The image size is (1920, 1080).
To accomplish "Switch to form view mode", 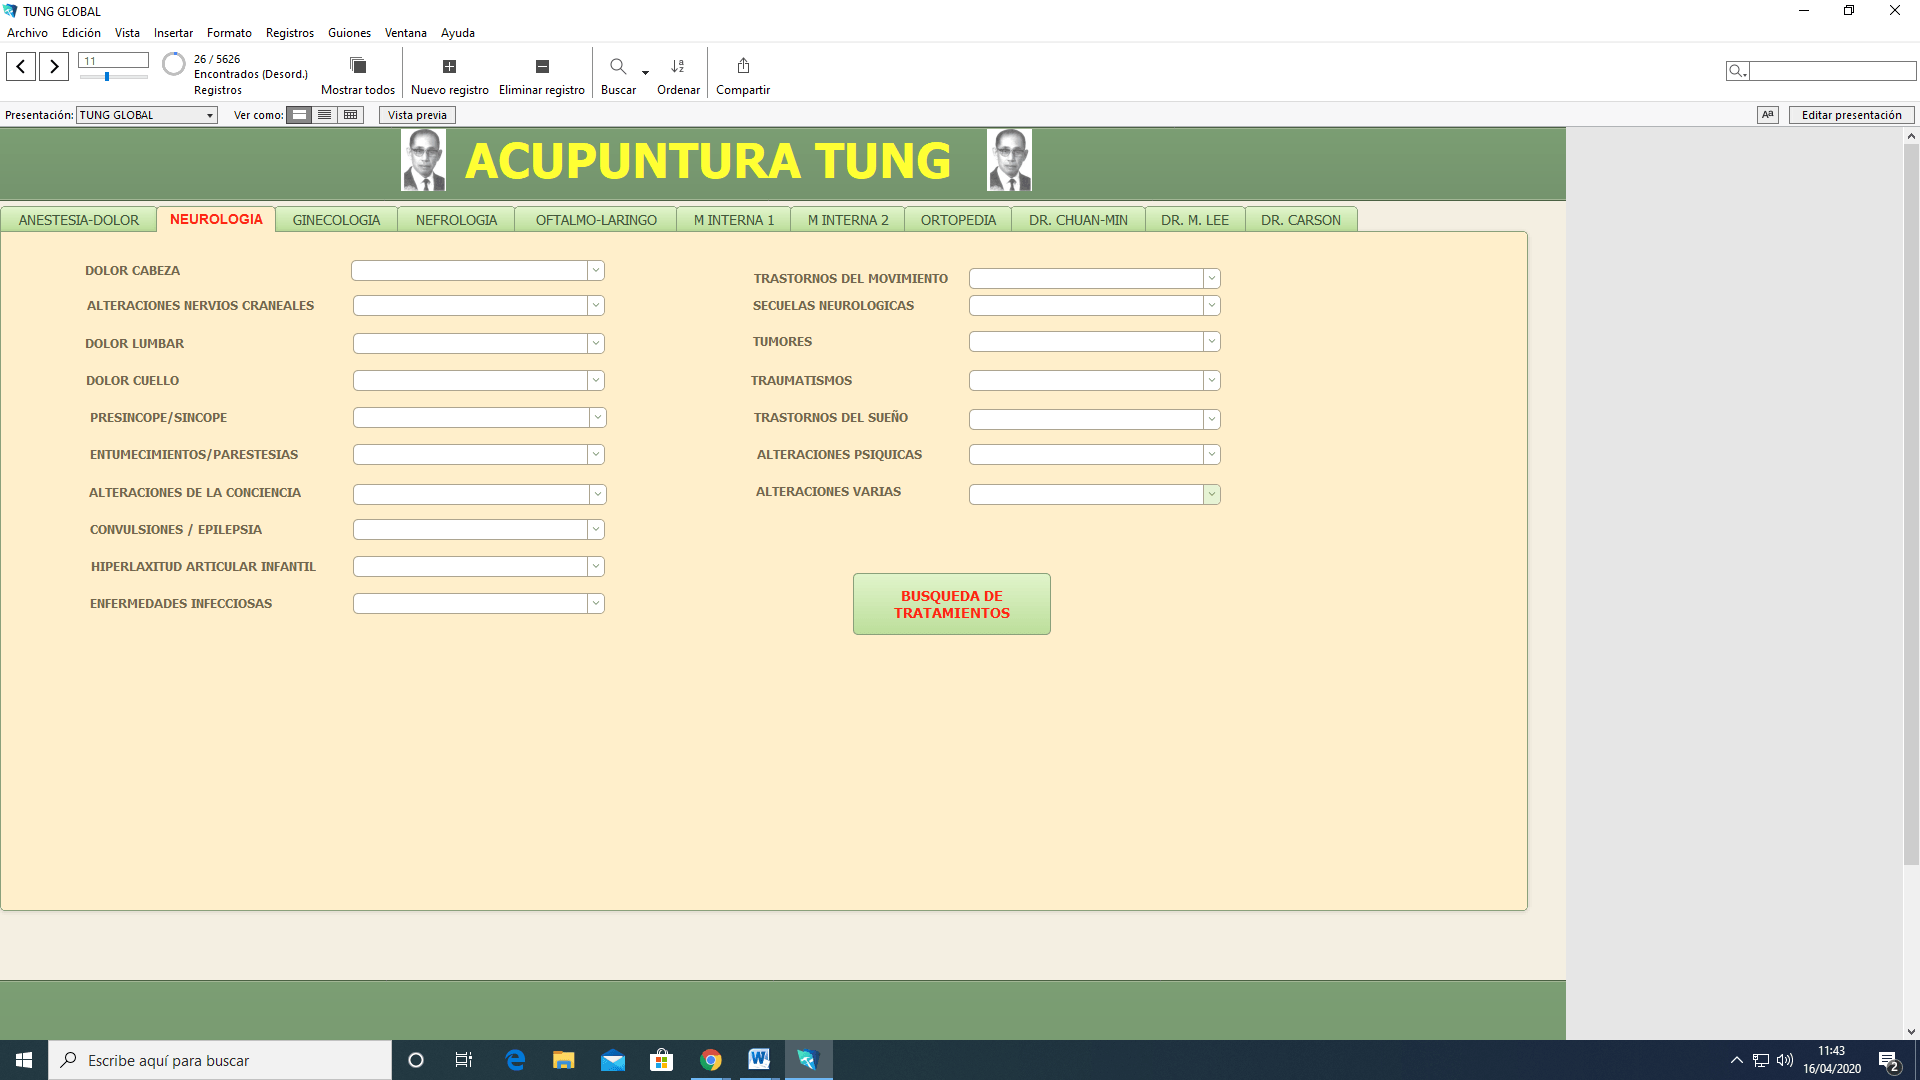I will coord(299,115).
